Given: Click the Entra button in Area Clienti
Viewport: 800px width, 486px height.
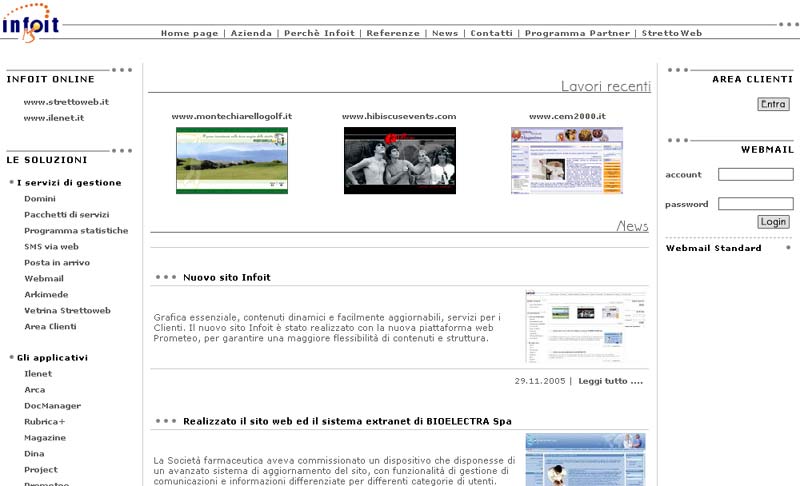Looking at the screenshot, I should point(773,104).
